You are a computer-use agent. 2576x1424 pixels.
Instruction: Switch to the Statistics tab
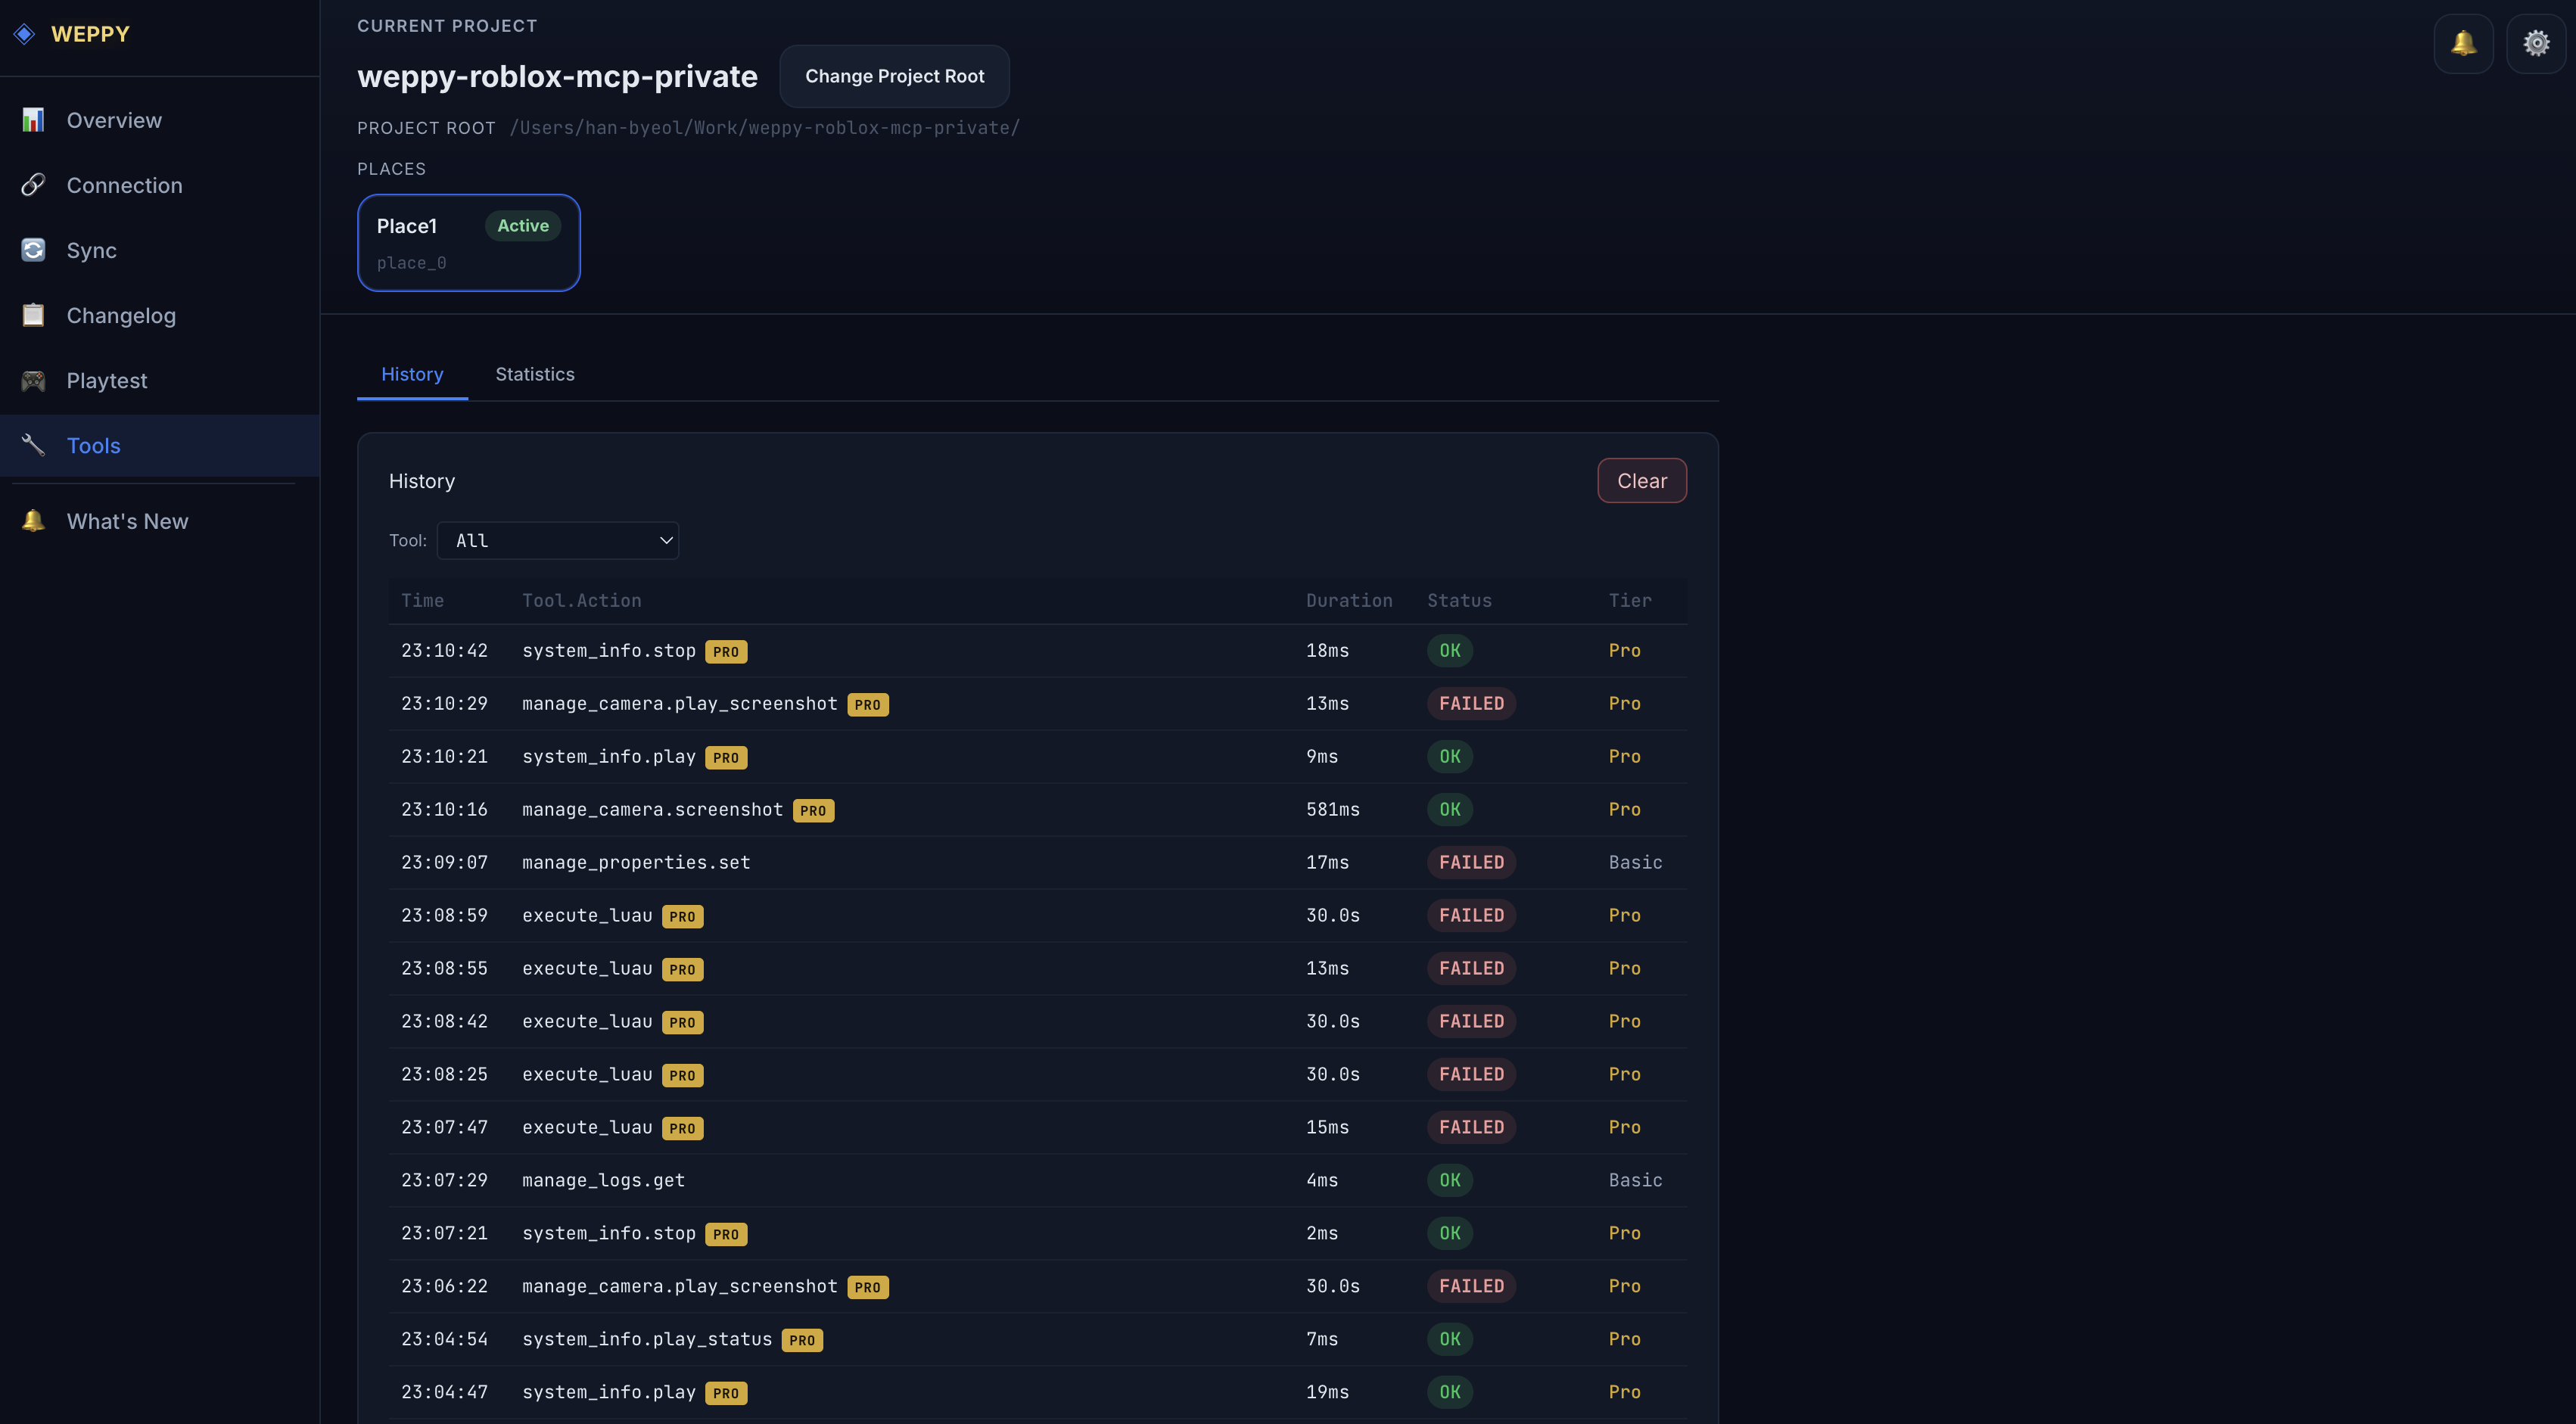tap(535, 374)
